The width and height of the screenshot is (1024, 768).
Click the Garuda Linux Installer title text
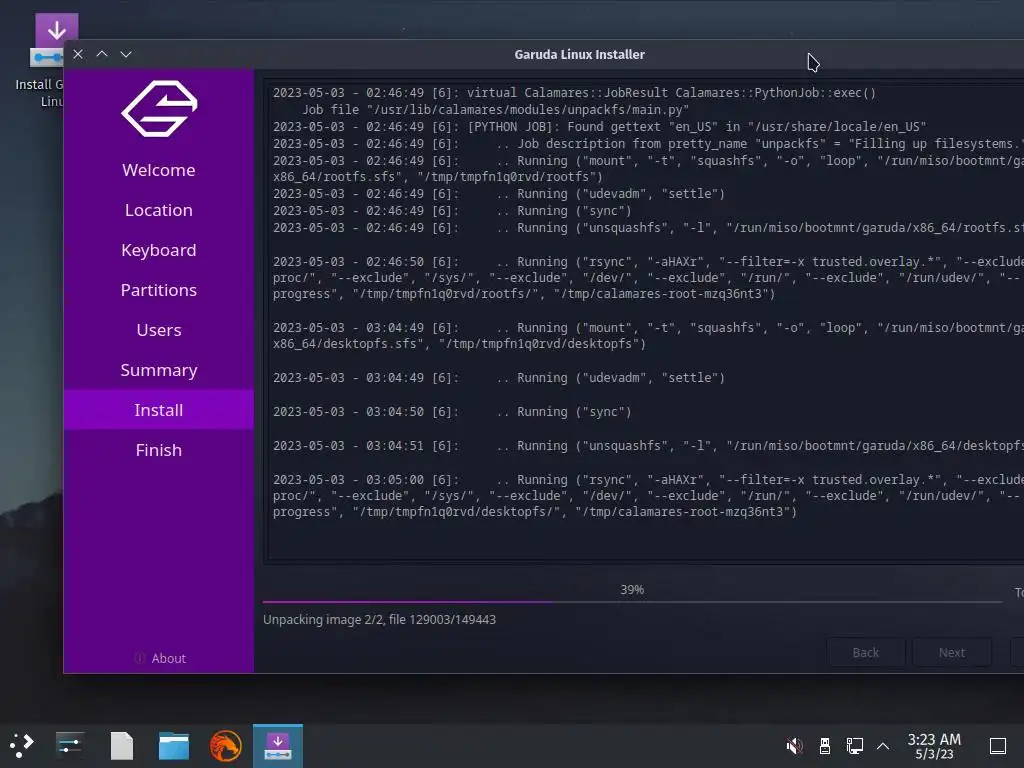coord(579,55)
